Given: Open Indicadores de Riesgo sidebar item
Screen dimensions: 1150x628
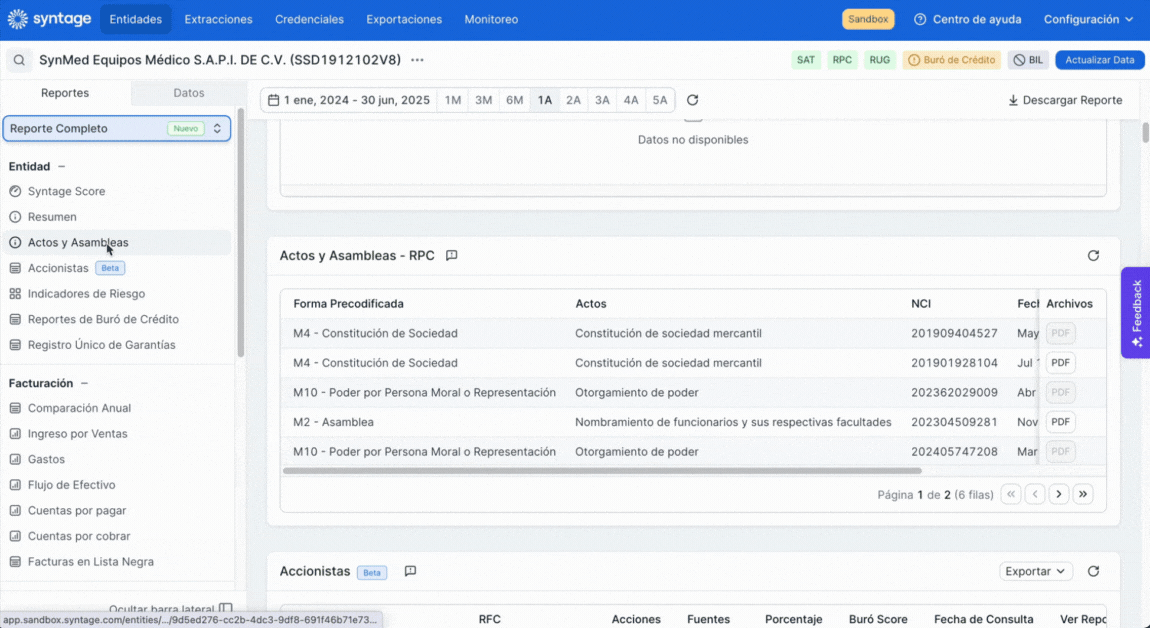Looking at the screenshot, I should click(x=115, y=293).
